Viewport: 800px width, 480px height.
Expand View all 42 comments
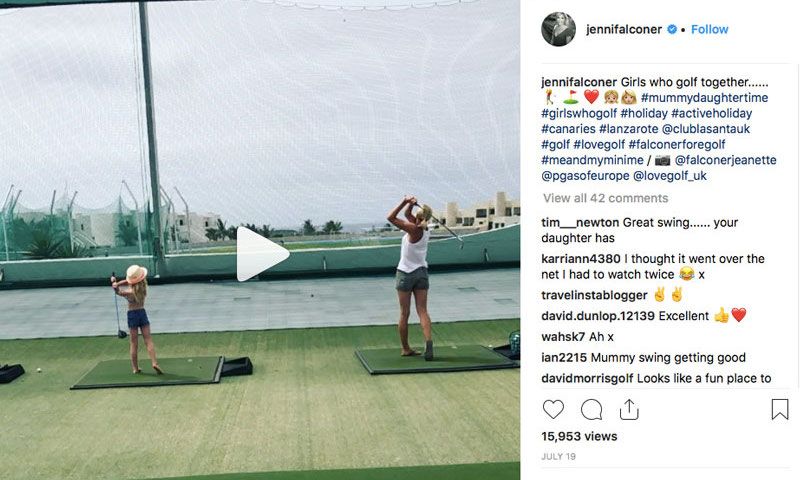[x=606, y=198]
